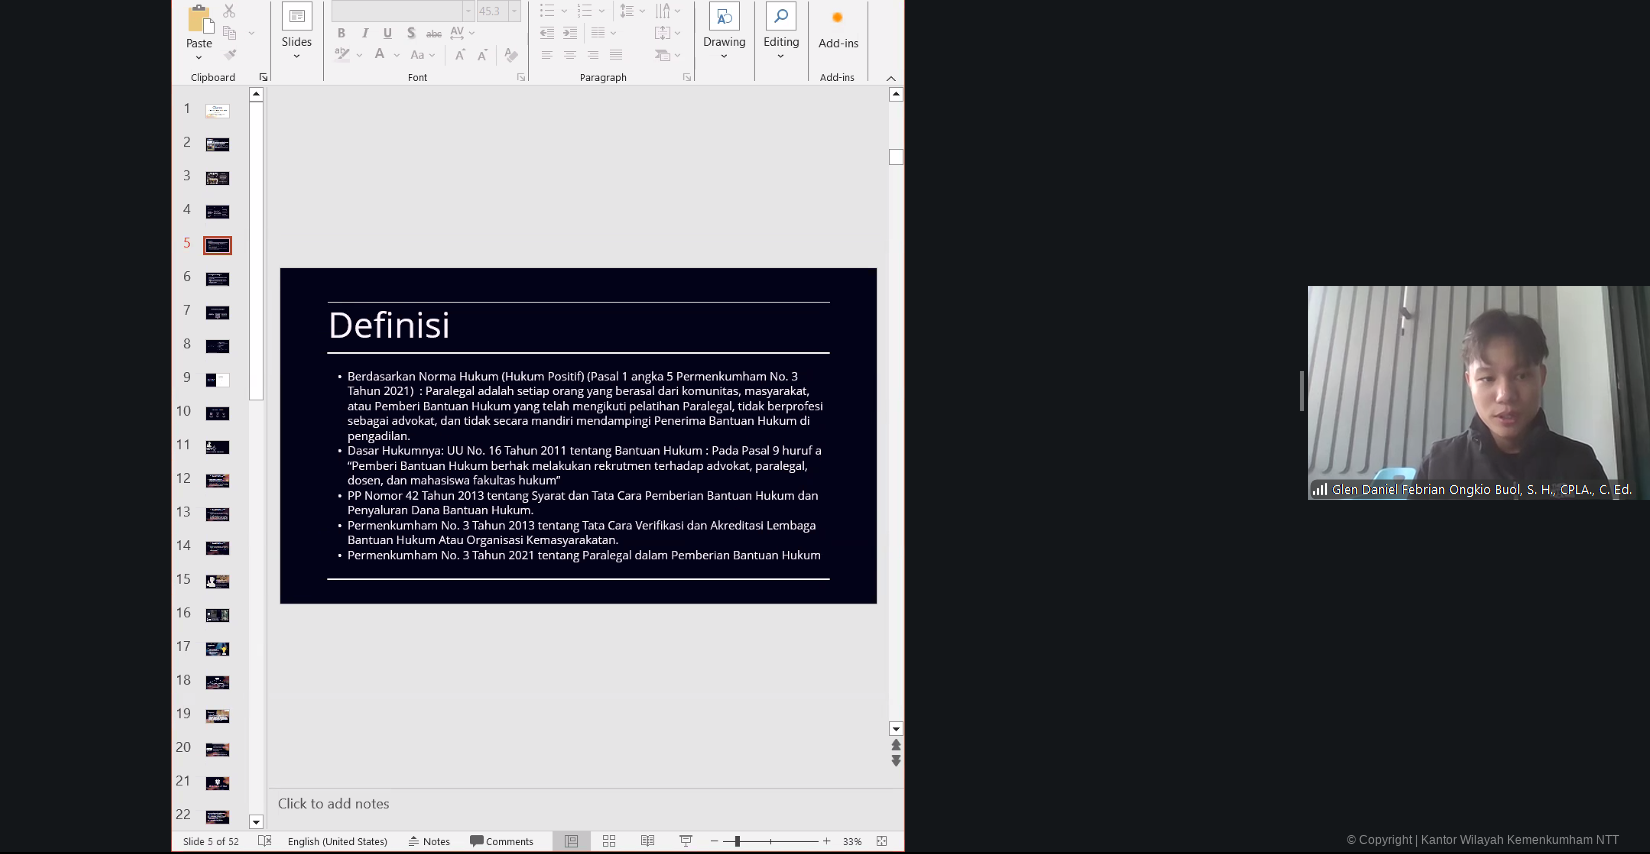The image size is (1650, 854).
Task: Click the zoom in plus icon
Action: (826, 841)
